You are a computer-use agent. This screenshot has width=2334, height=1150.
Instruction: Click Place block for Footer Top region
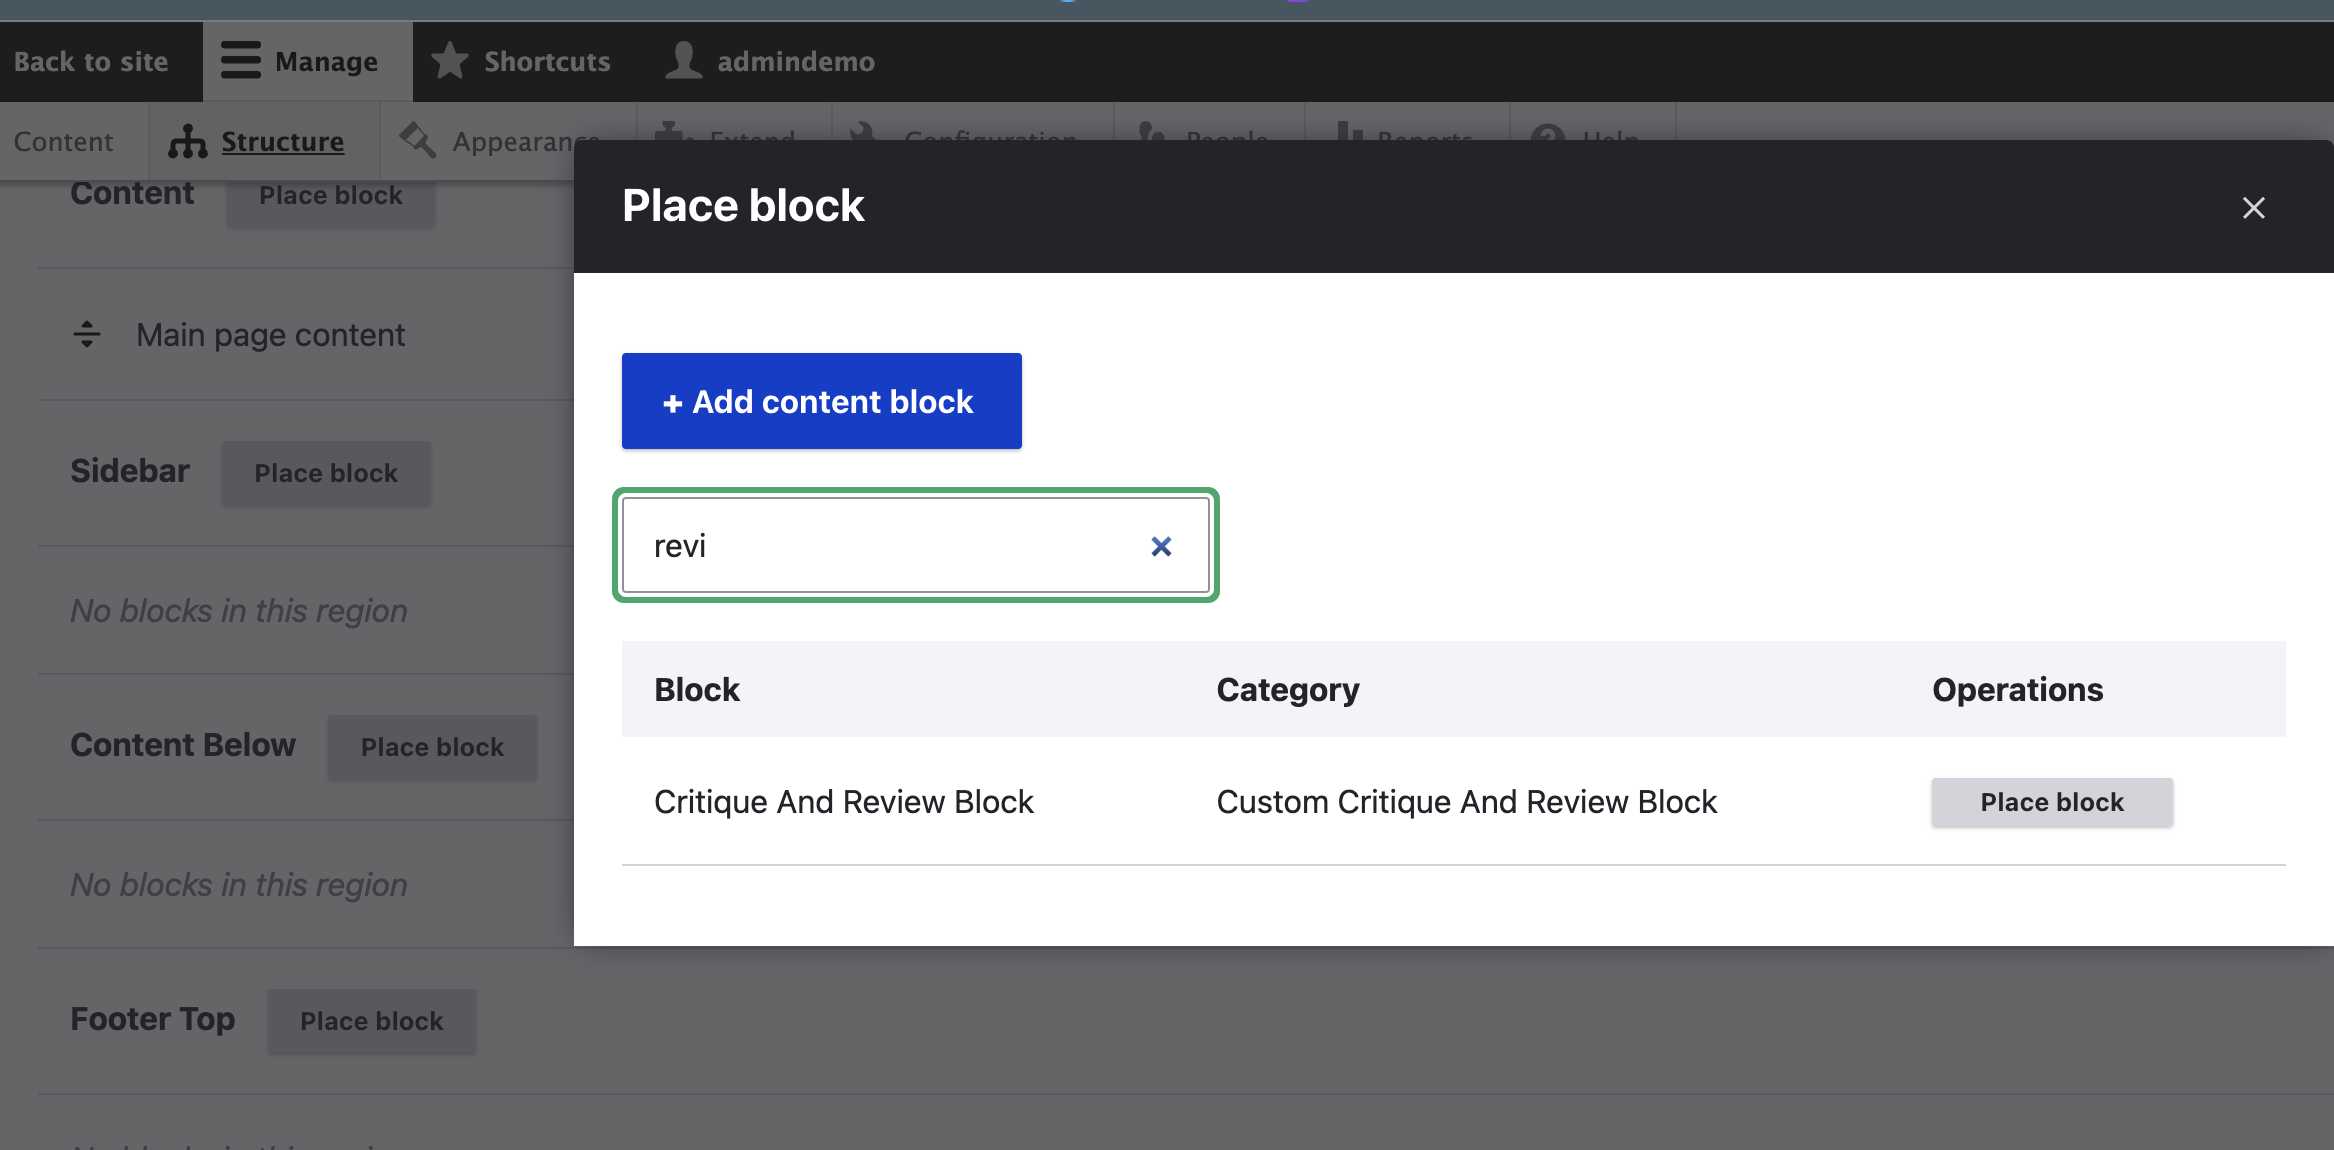coord(371,1021)
